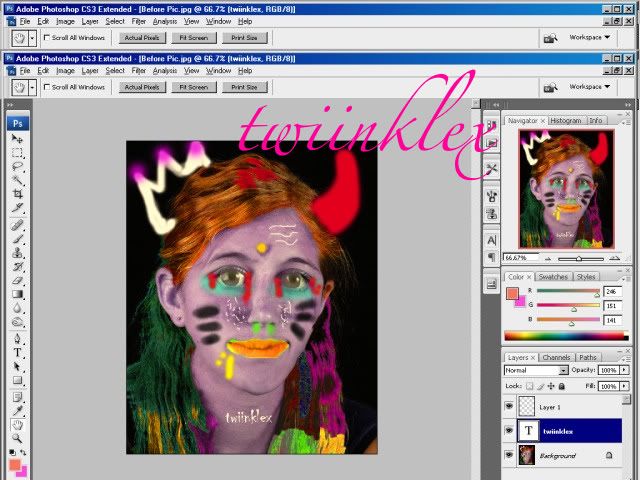The height and width of the screenshot is (480, 640).
Task: Select the Eraser tool
Action: tap(18, 281)
